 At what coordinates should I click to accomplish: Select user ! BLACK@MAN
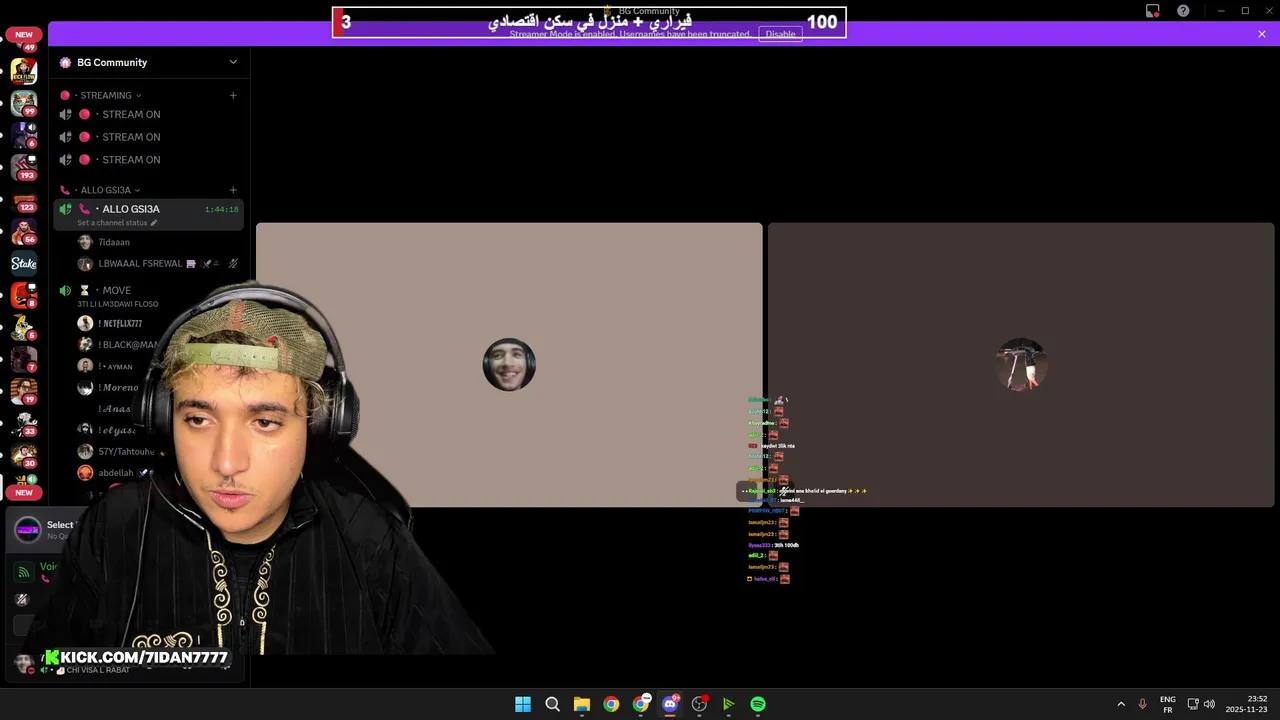(x=120, y=345)
